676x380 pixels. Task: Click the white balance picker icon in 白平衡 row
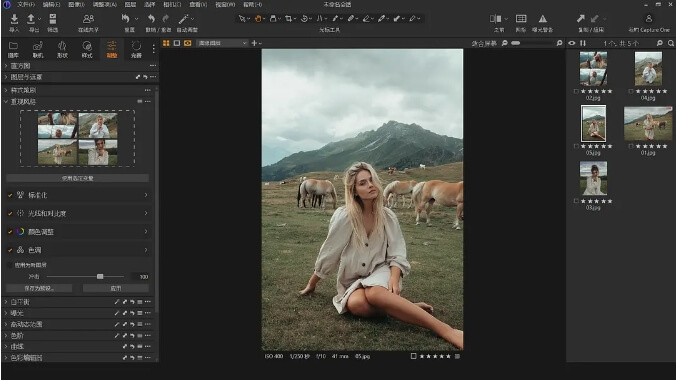tap(117, 302)
